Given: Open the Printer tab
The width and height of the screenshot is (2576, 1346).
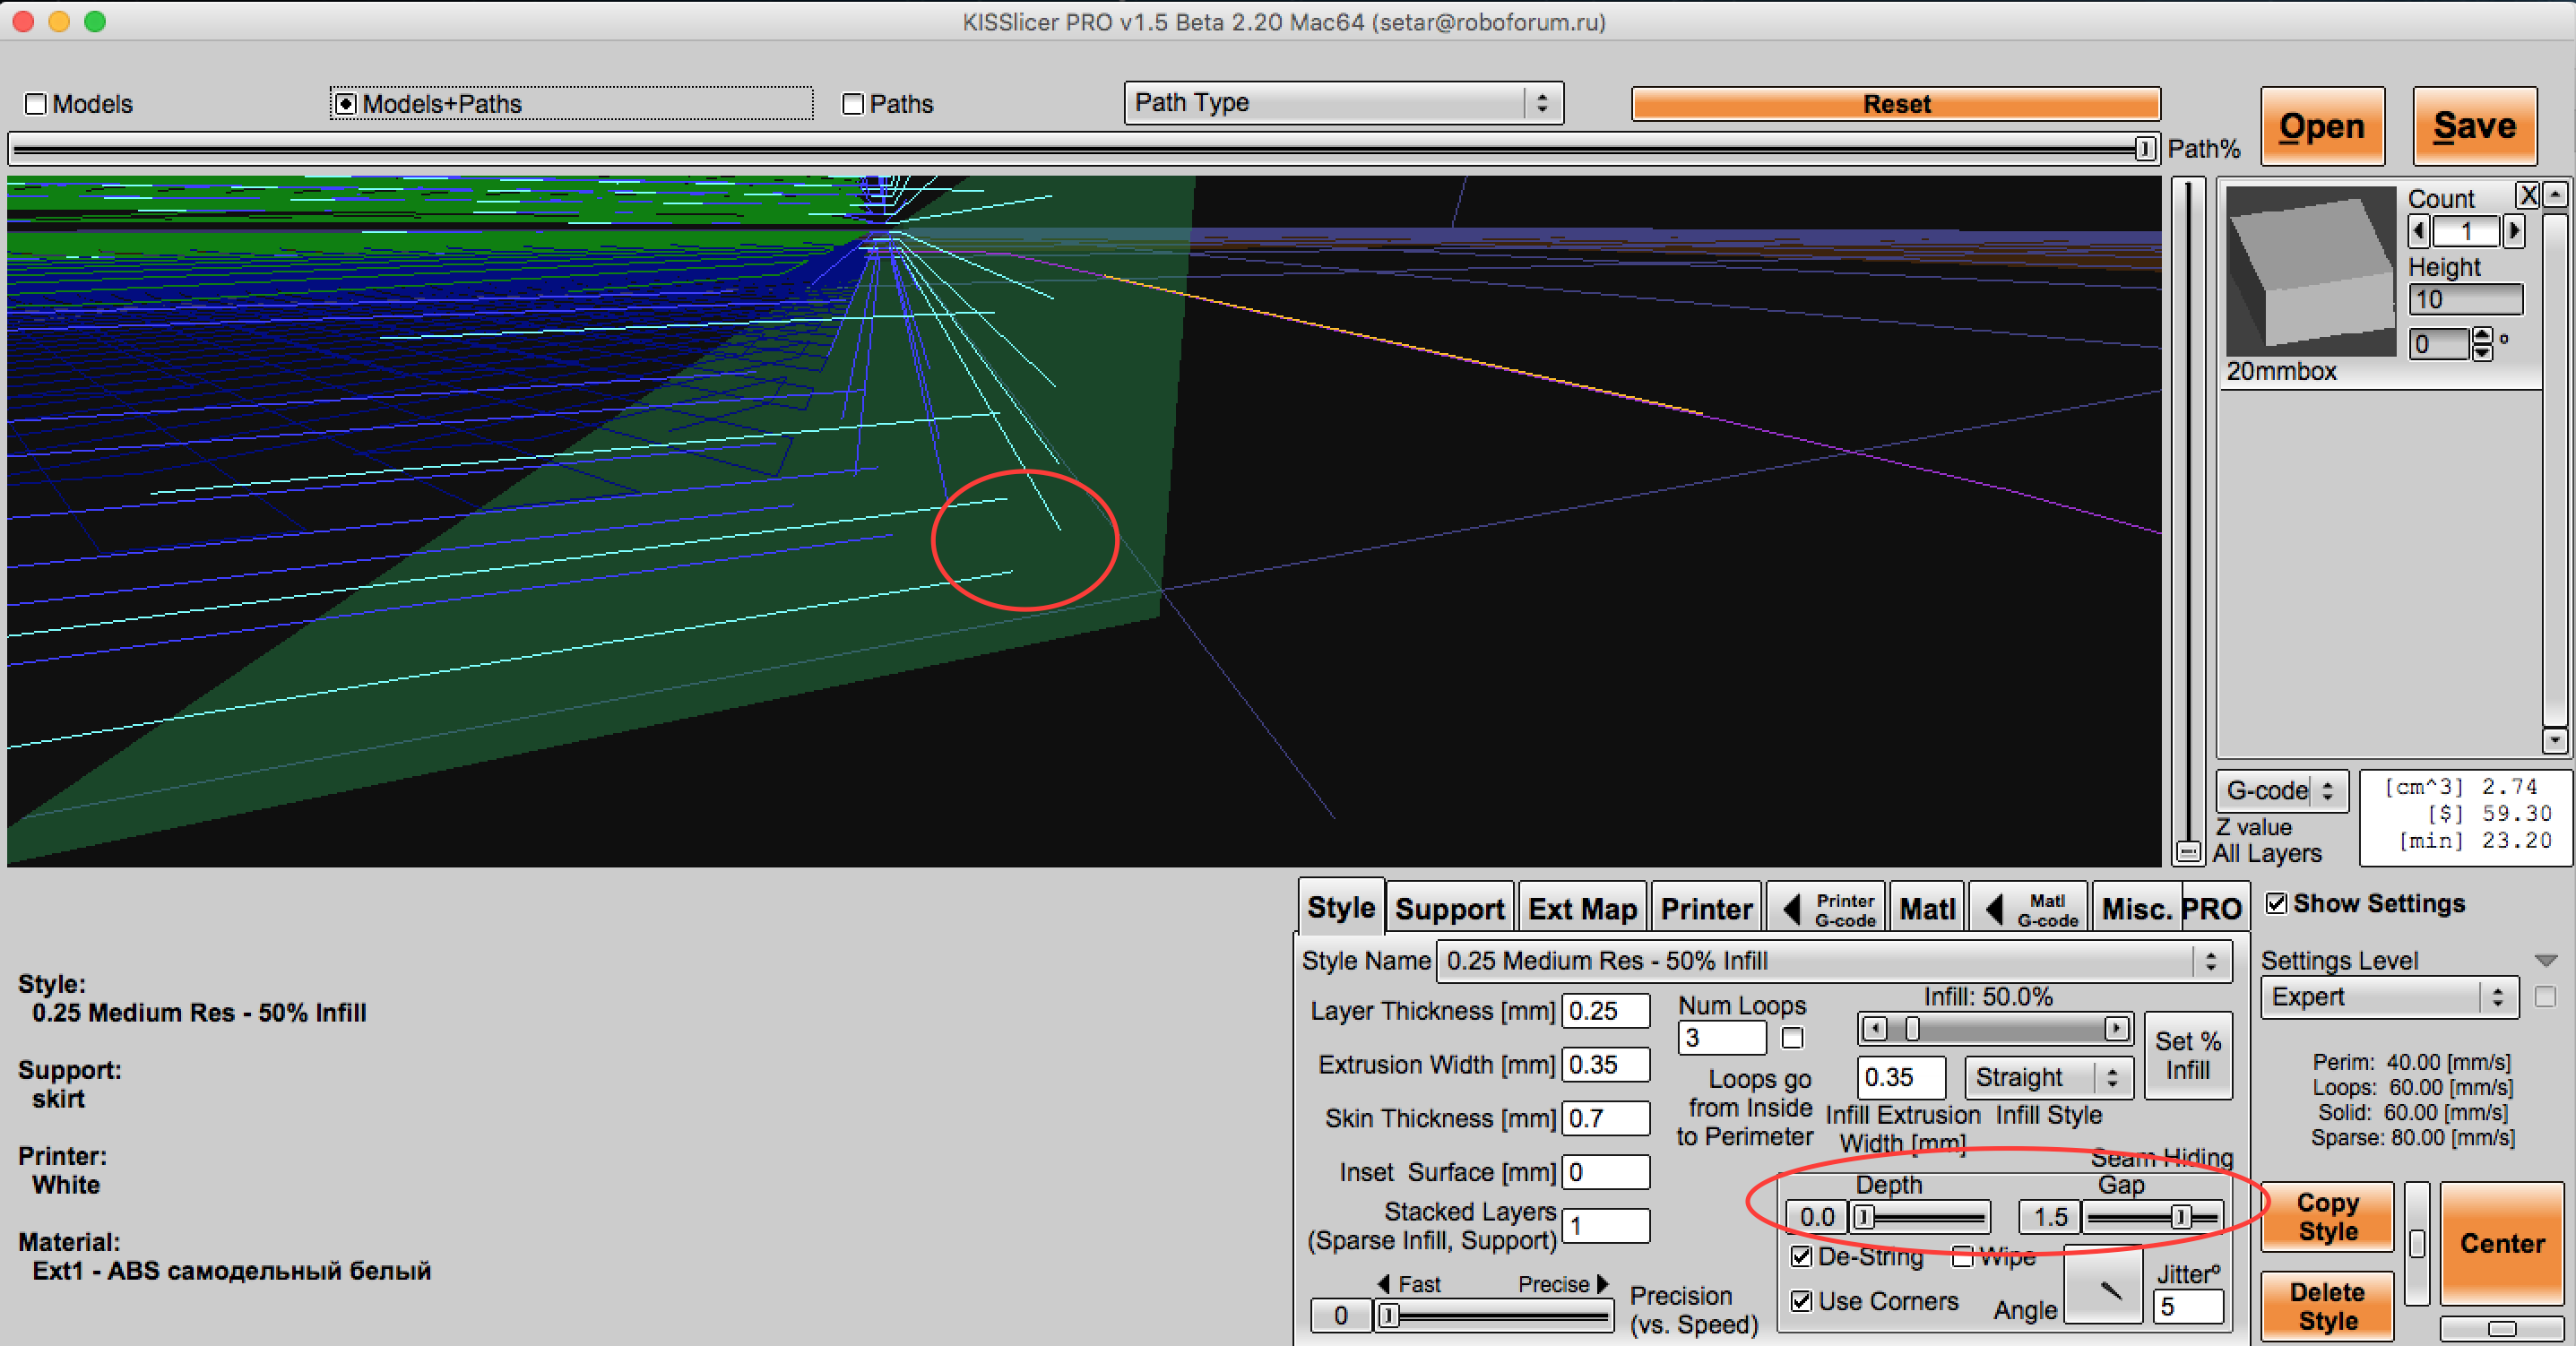Looking at the screenshot, I should point(1706,908).
